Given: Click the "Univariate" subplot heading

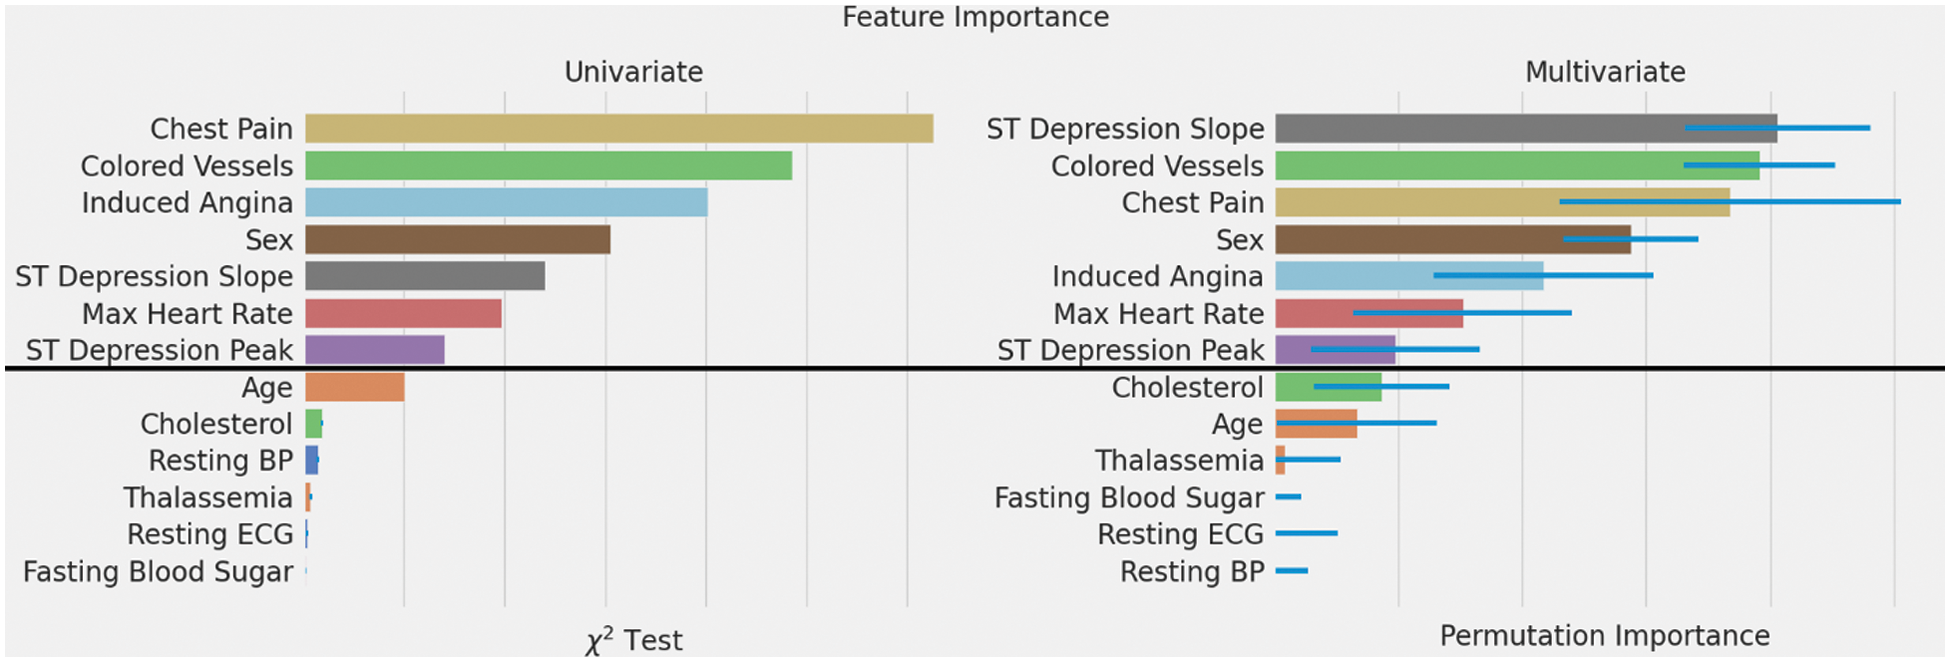Looking at the screenshot, I should pos(633,72).
